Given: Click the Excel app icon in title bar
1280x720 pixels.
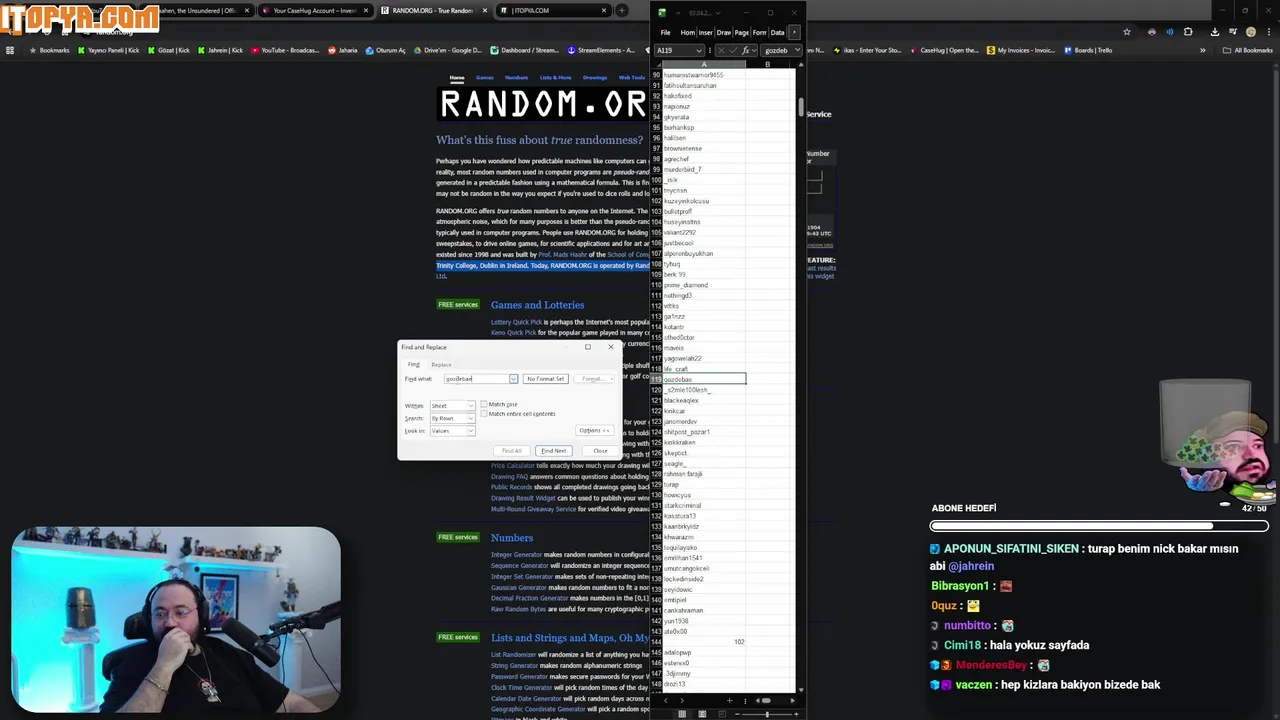Looking at the screenshot, I should 661,13.
